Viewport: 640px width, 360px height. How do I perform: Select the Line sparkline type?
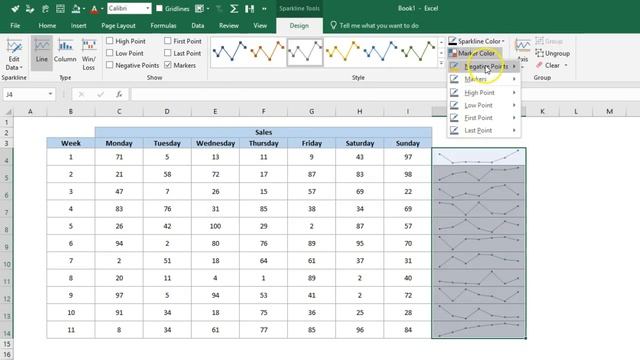(42, 52)
